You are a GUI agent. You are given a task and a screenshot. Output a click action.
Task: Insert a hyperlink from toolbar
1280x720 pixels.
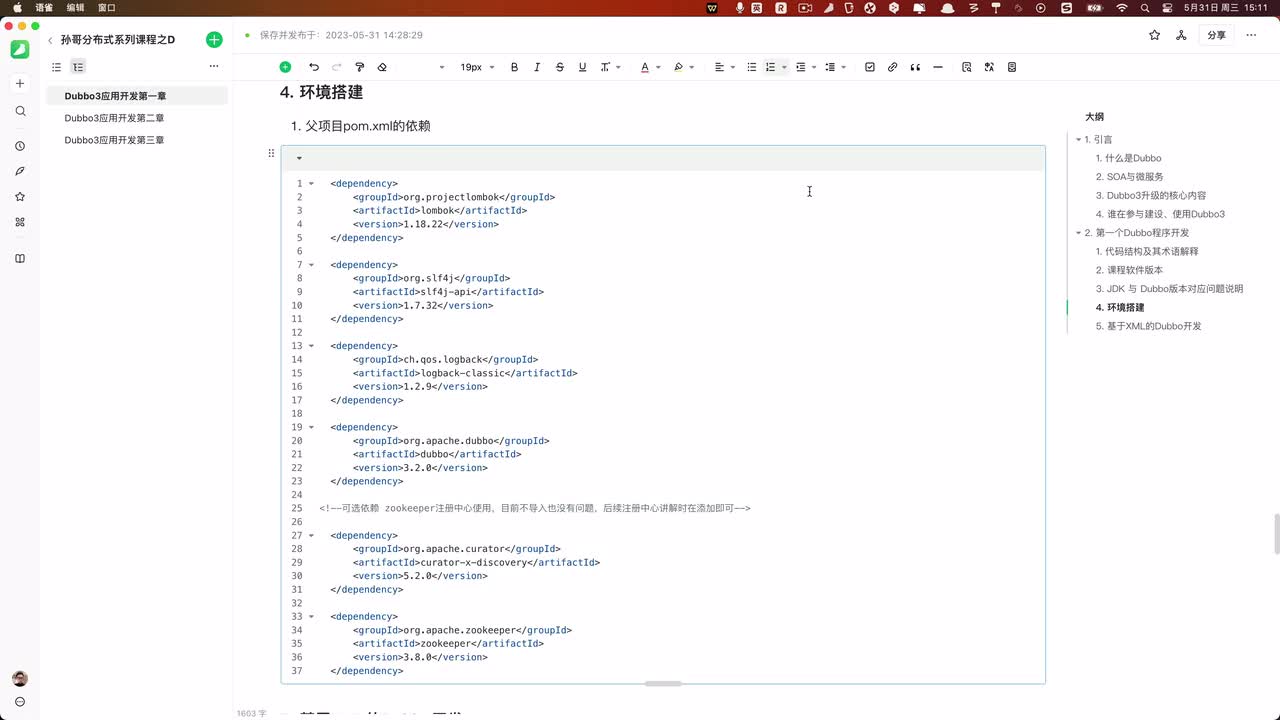[893, 67]
